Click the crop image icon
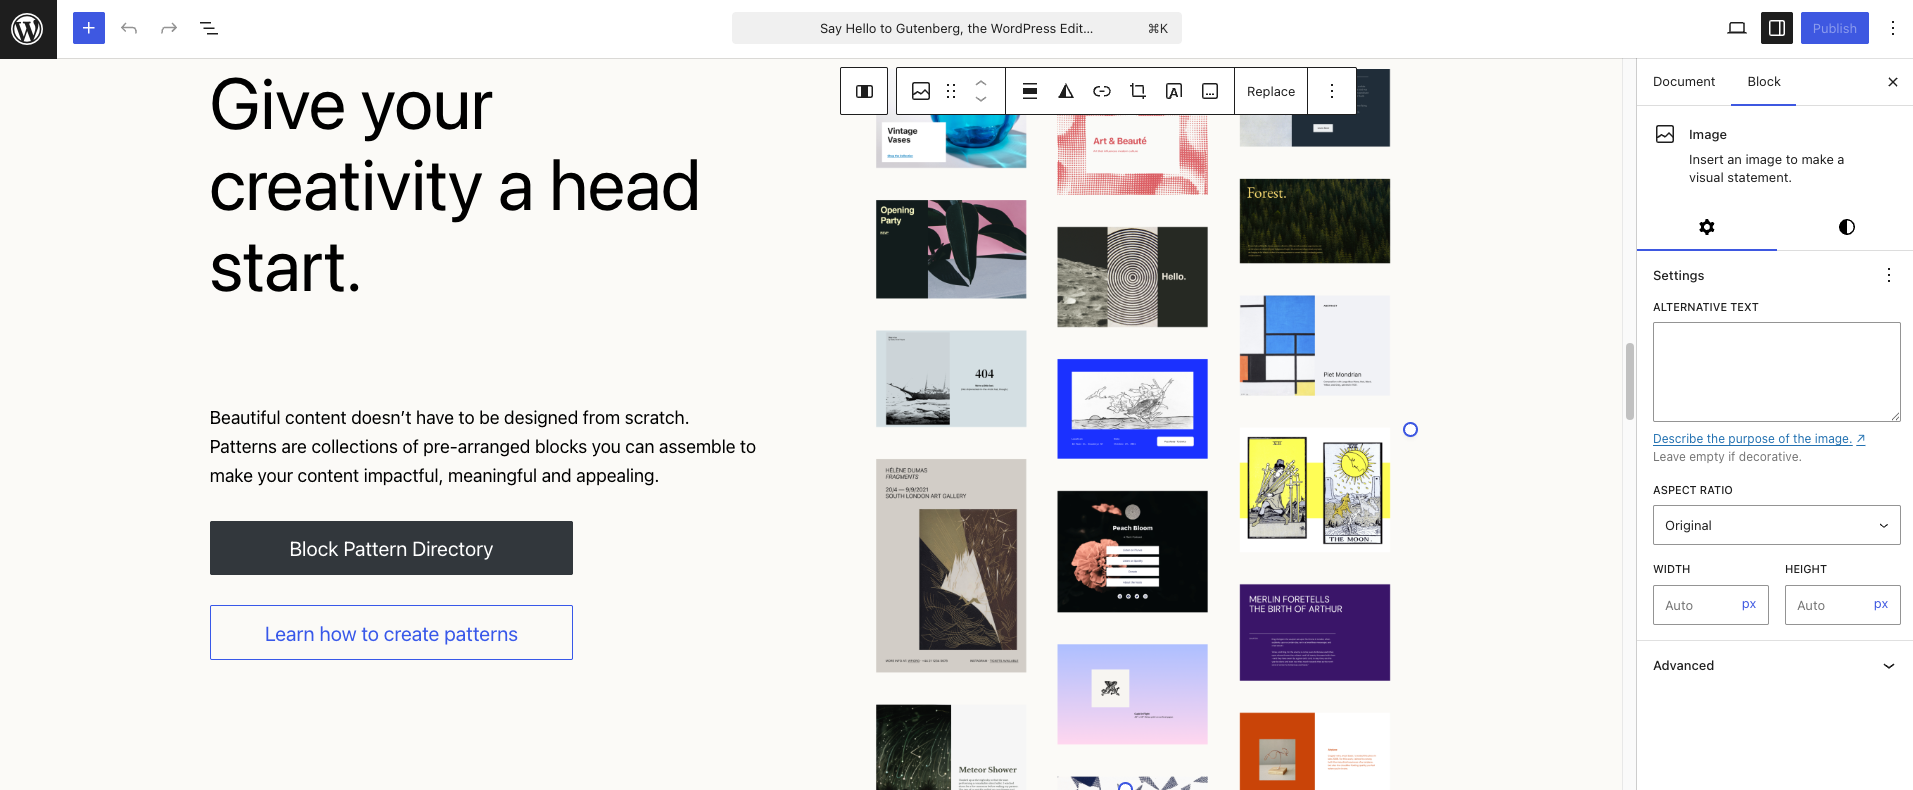Image resolution: width=1913 pixels, height=790 pixels. 1138,91
